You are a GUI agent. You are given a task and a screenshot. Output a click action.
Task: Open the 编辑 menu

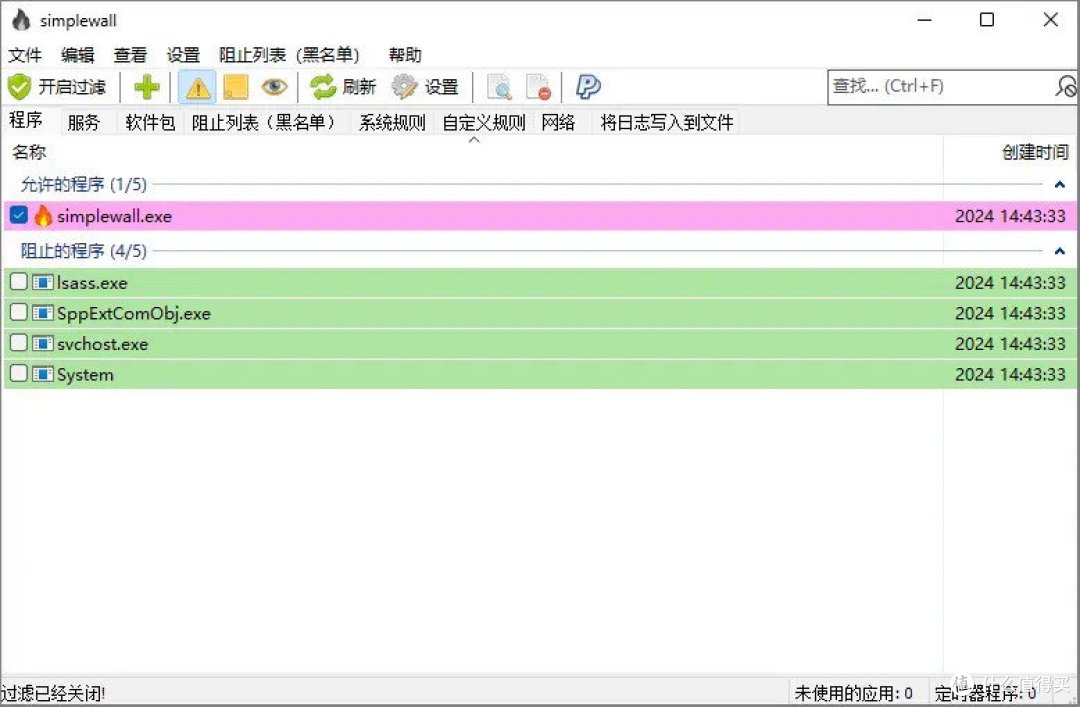pos(77,54)
